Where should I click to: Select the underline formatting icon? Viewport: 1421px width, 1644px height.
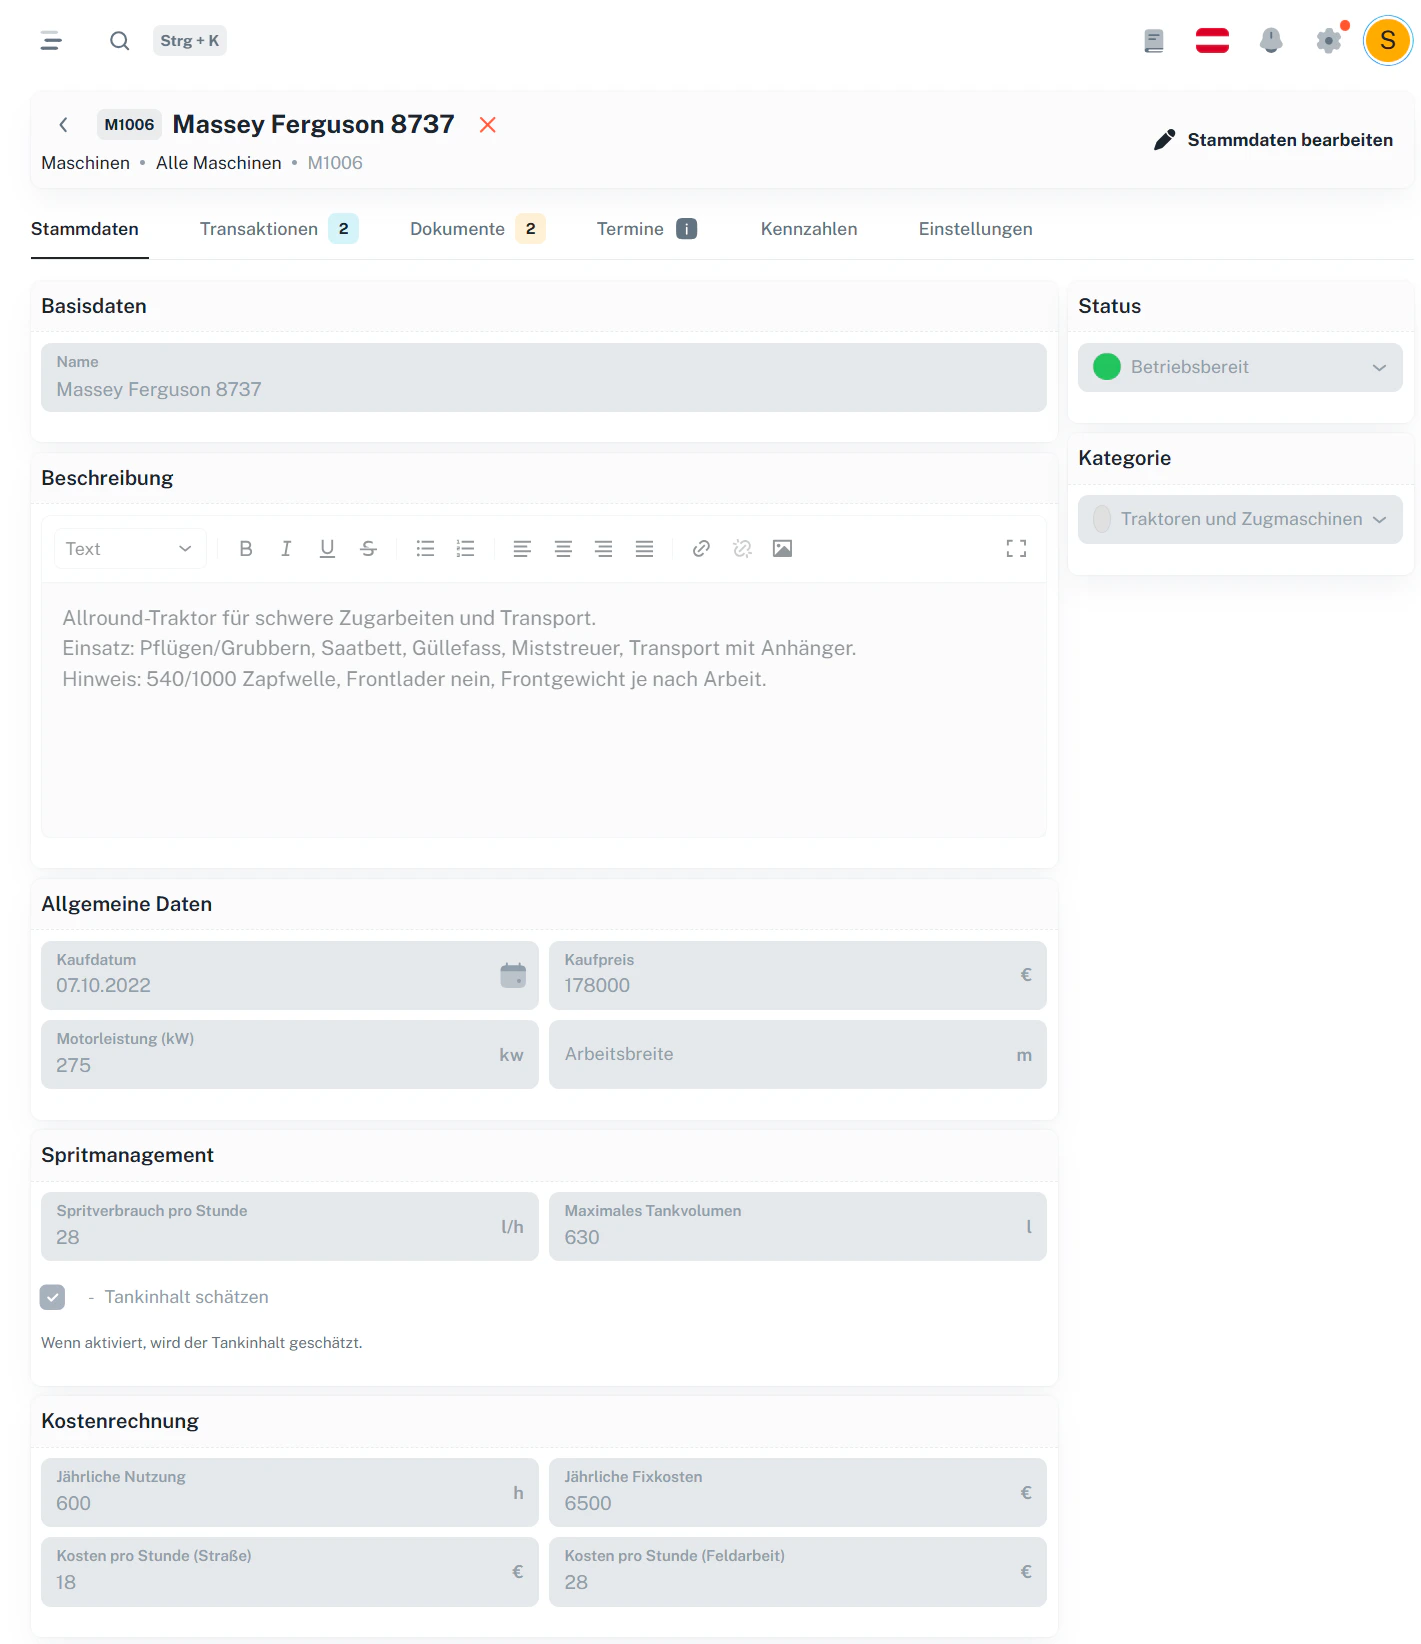(x=327, y=548)
